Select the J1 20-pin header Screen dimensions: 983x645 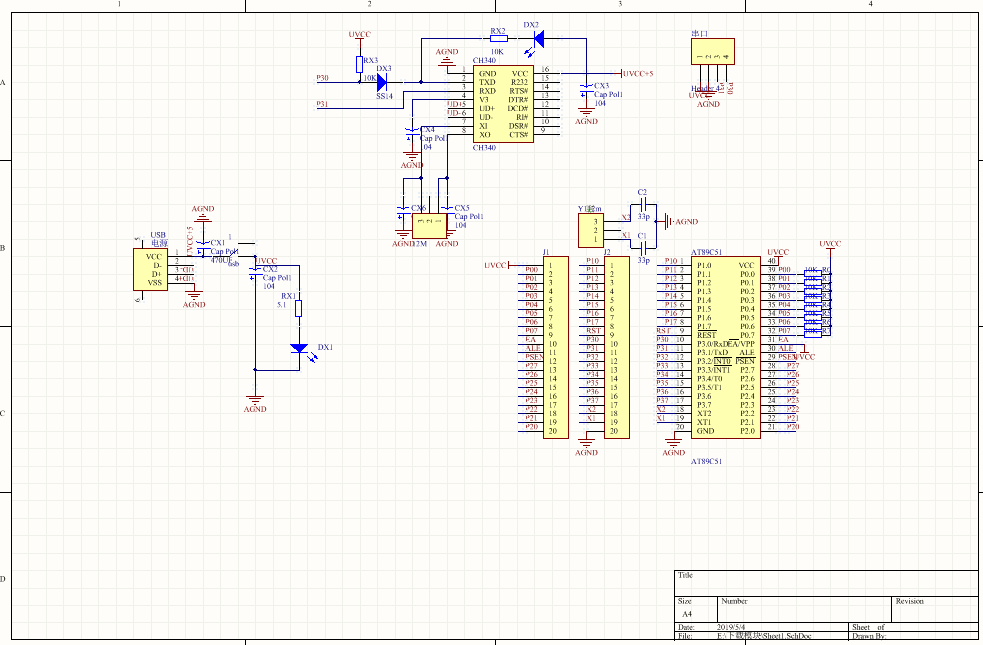[555, 347]
